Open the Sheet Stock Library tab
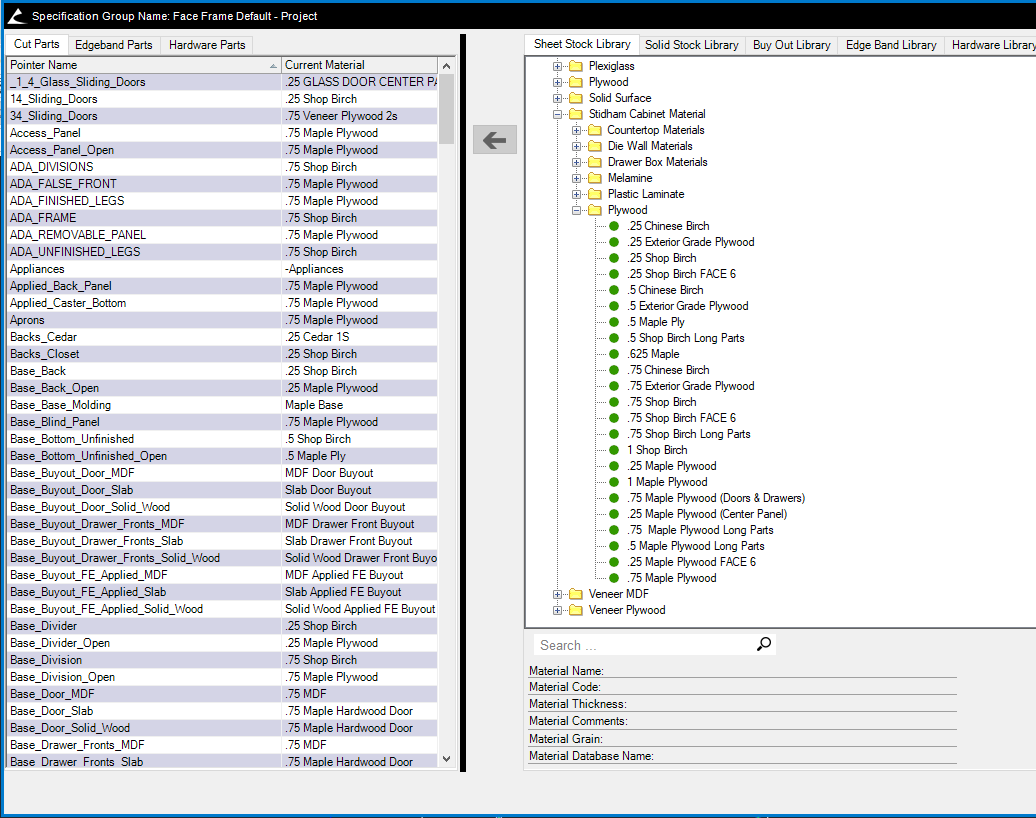Viewport: 1036px width, 818px height. click(x=582, y=44)
